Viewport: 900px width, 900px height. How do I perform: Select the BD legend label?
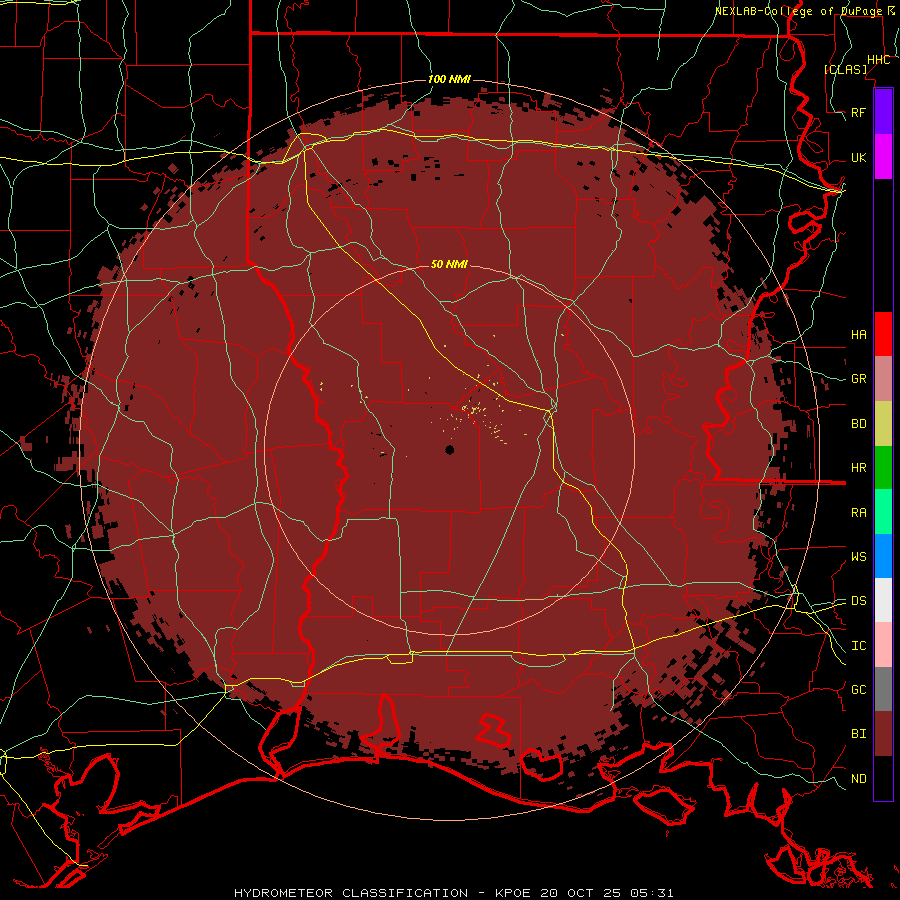(x=859, y=424)
